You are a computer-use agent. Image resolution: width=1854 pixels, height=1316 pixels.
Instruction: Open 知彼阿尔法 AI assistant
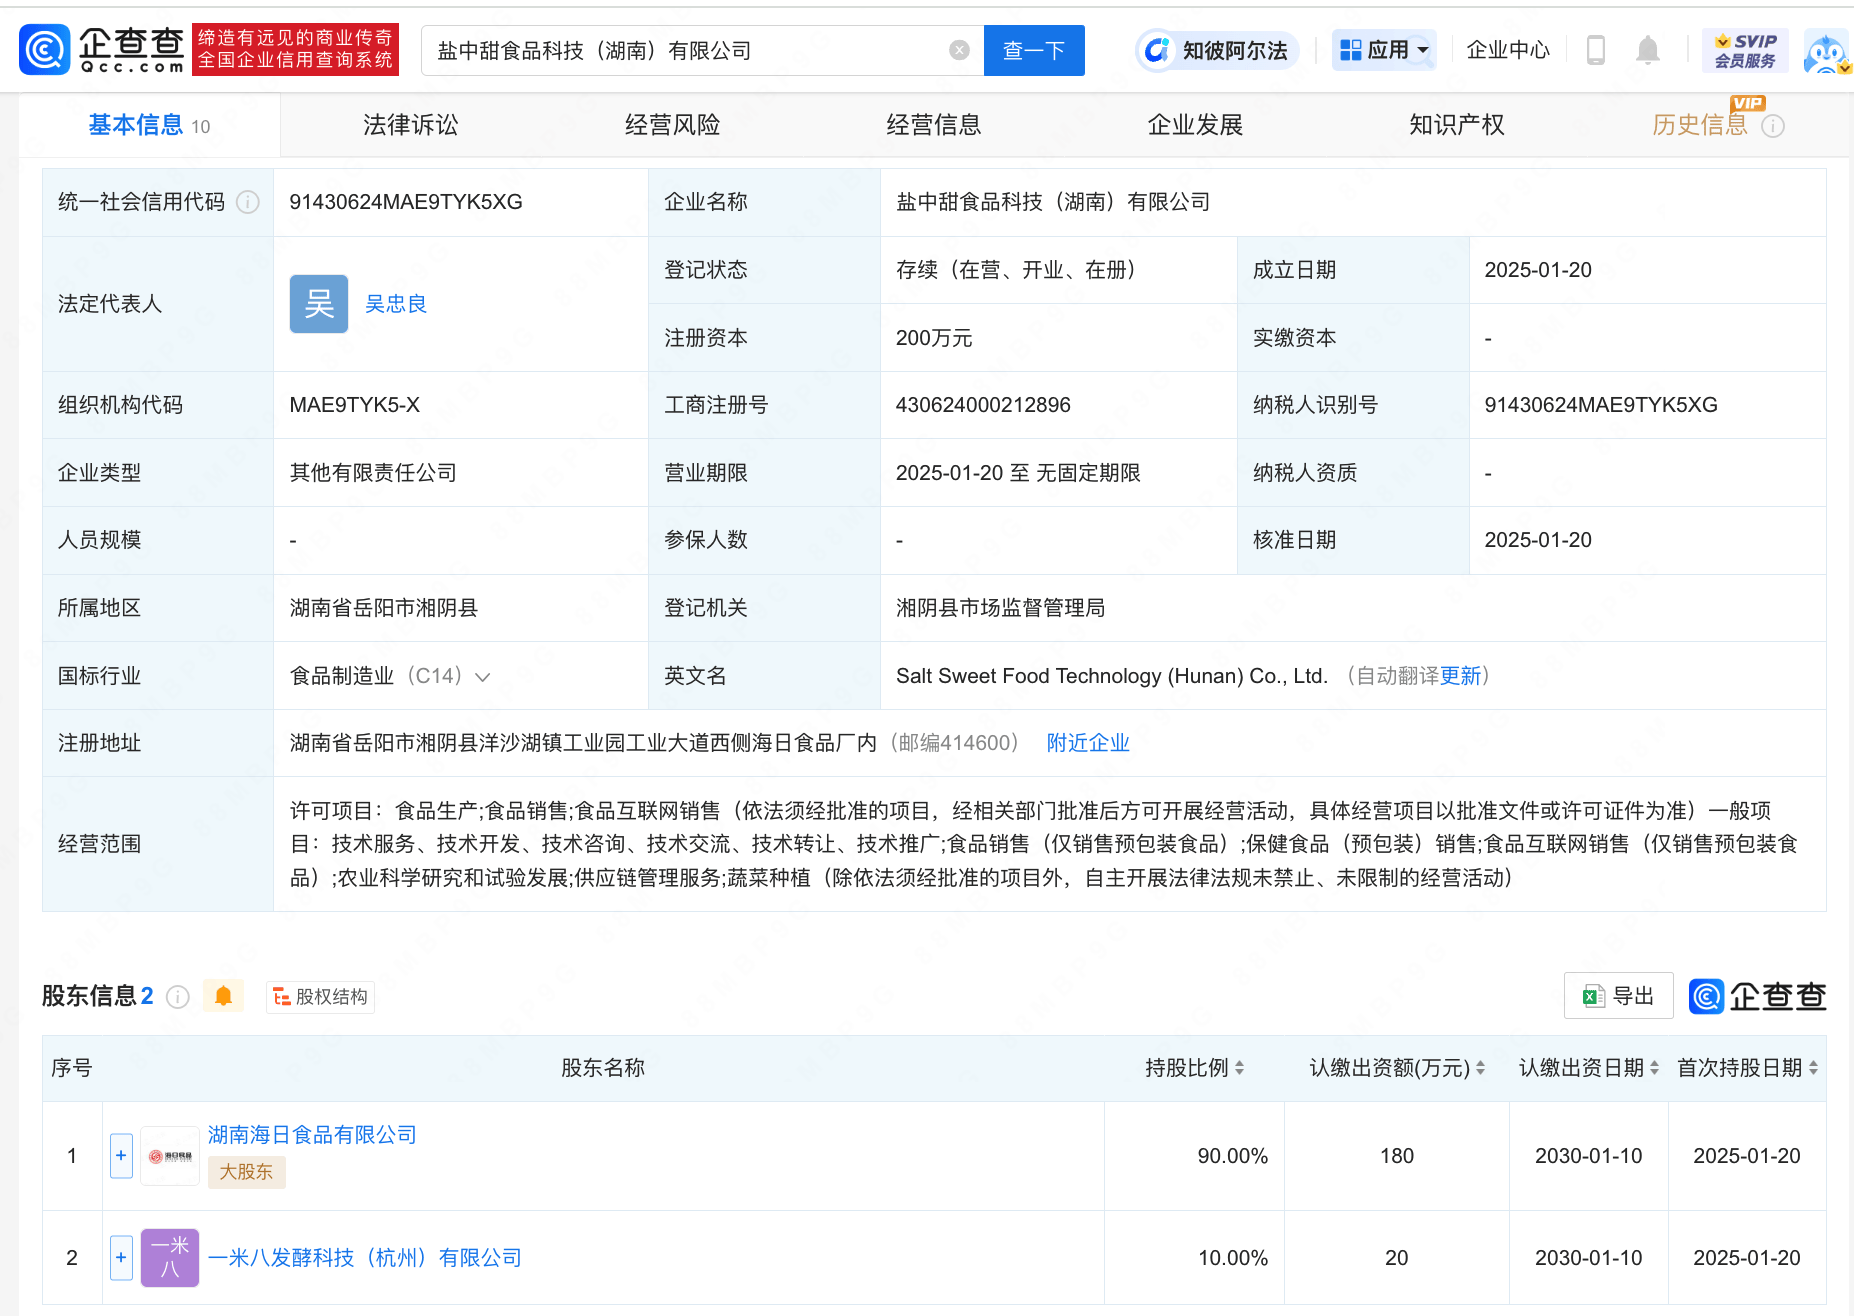1217,50
